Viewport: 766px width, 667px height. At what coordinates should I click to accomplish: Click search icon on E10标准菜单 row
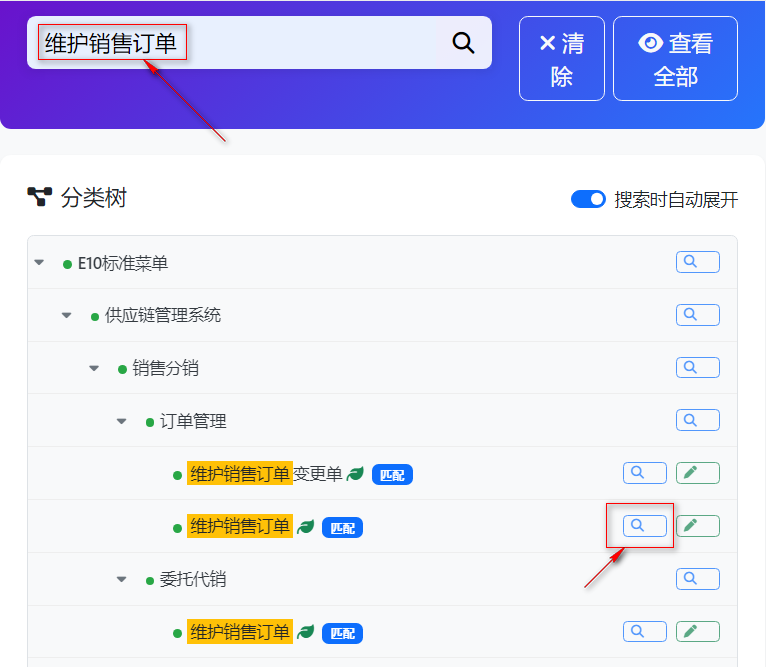coord(697,262)
